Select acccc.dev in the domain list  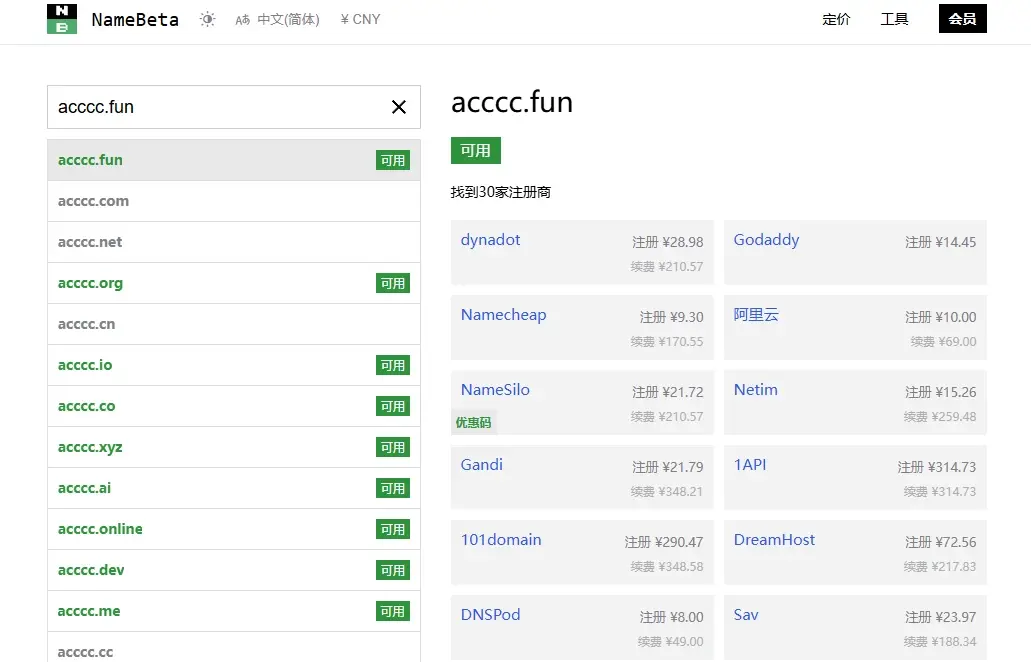233,570
